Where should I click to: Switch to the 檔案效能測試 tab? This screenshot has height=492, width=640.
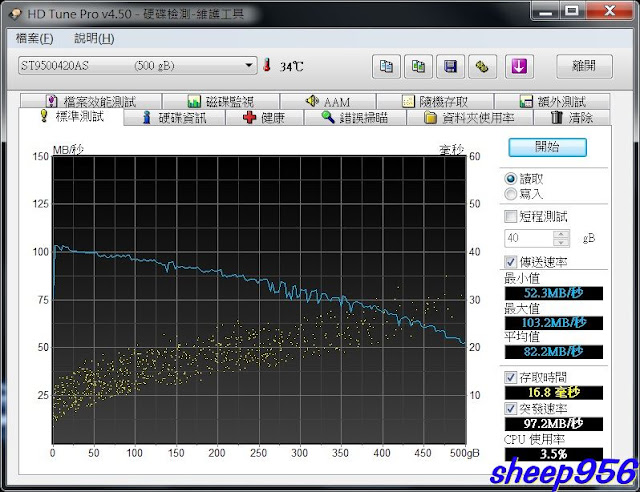[91, 101]
